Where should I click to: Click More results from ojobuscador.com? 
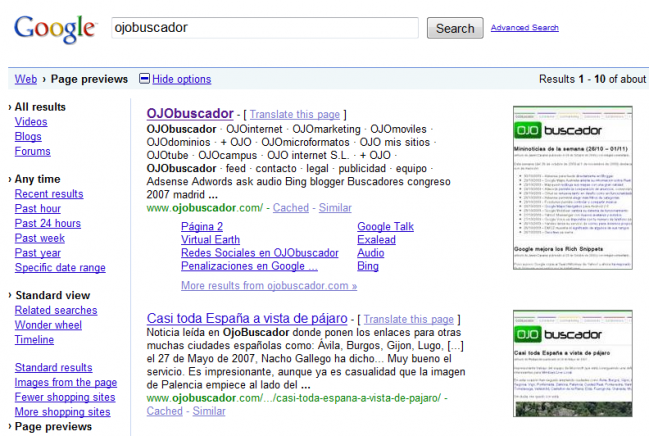point(269,285)
